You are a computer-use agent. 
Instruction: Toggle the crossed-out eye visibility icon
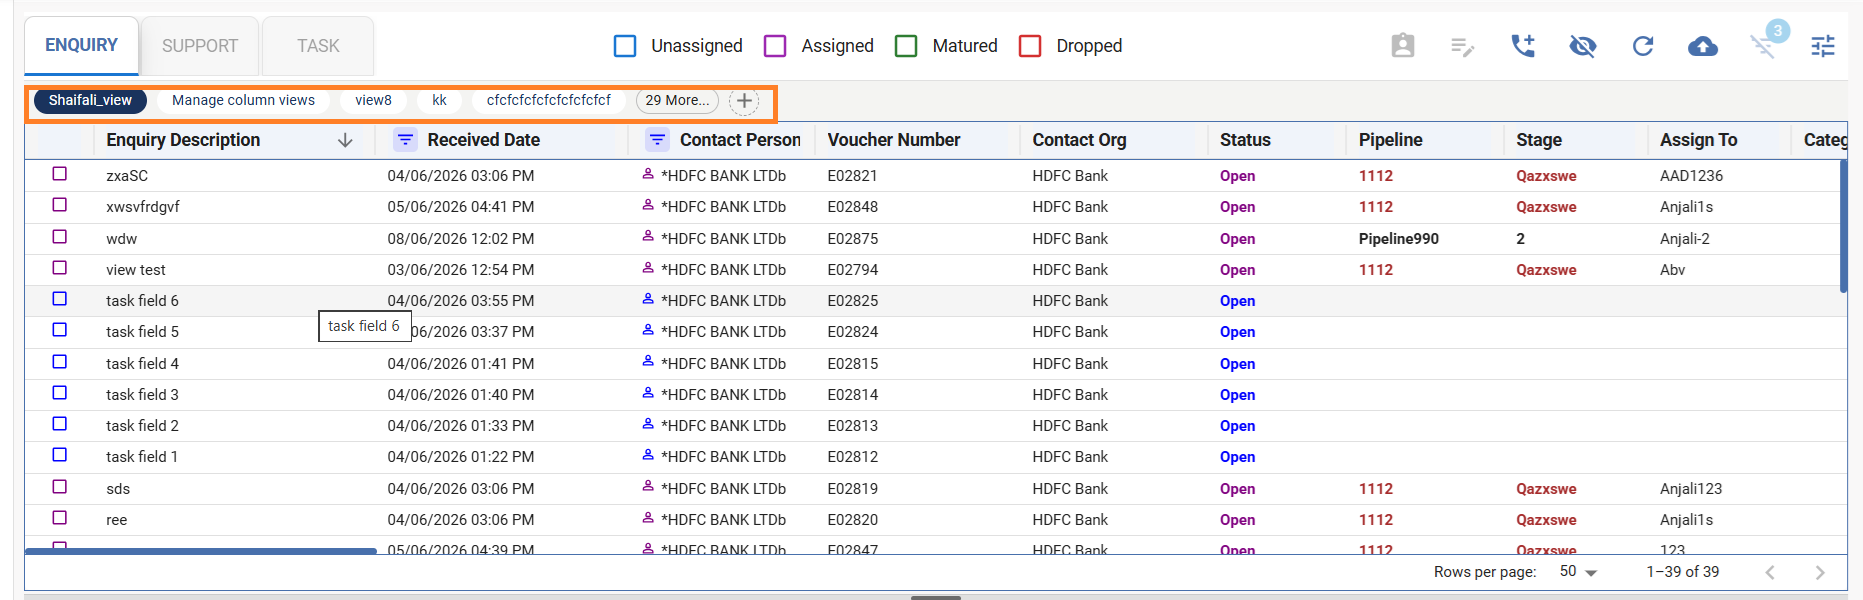coord(1583,46)
